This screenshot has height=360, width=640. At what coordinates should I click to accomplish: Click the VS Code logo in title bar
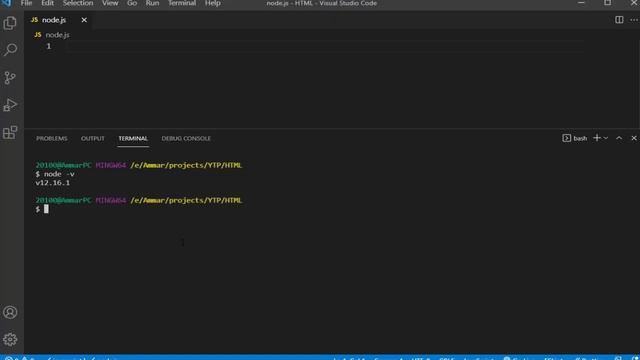click(x=6, y=3)
